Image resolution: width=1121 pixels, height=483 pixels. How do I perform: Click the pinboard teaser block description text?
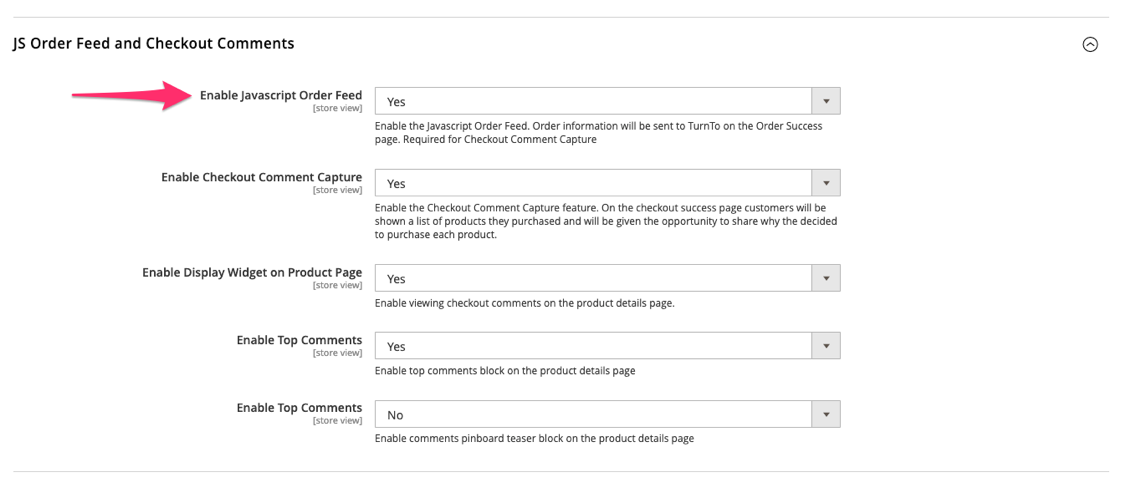(x=534, y=439)
